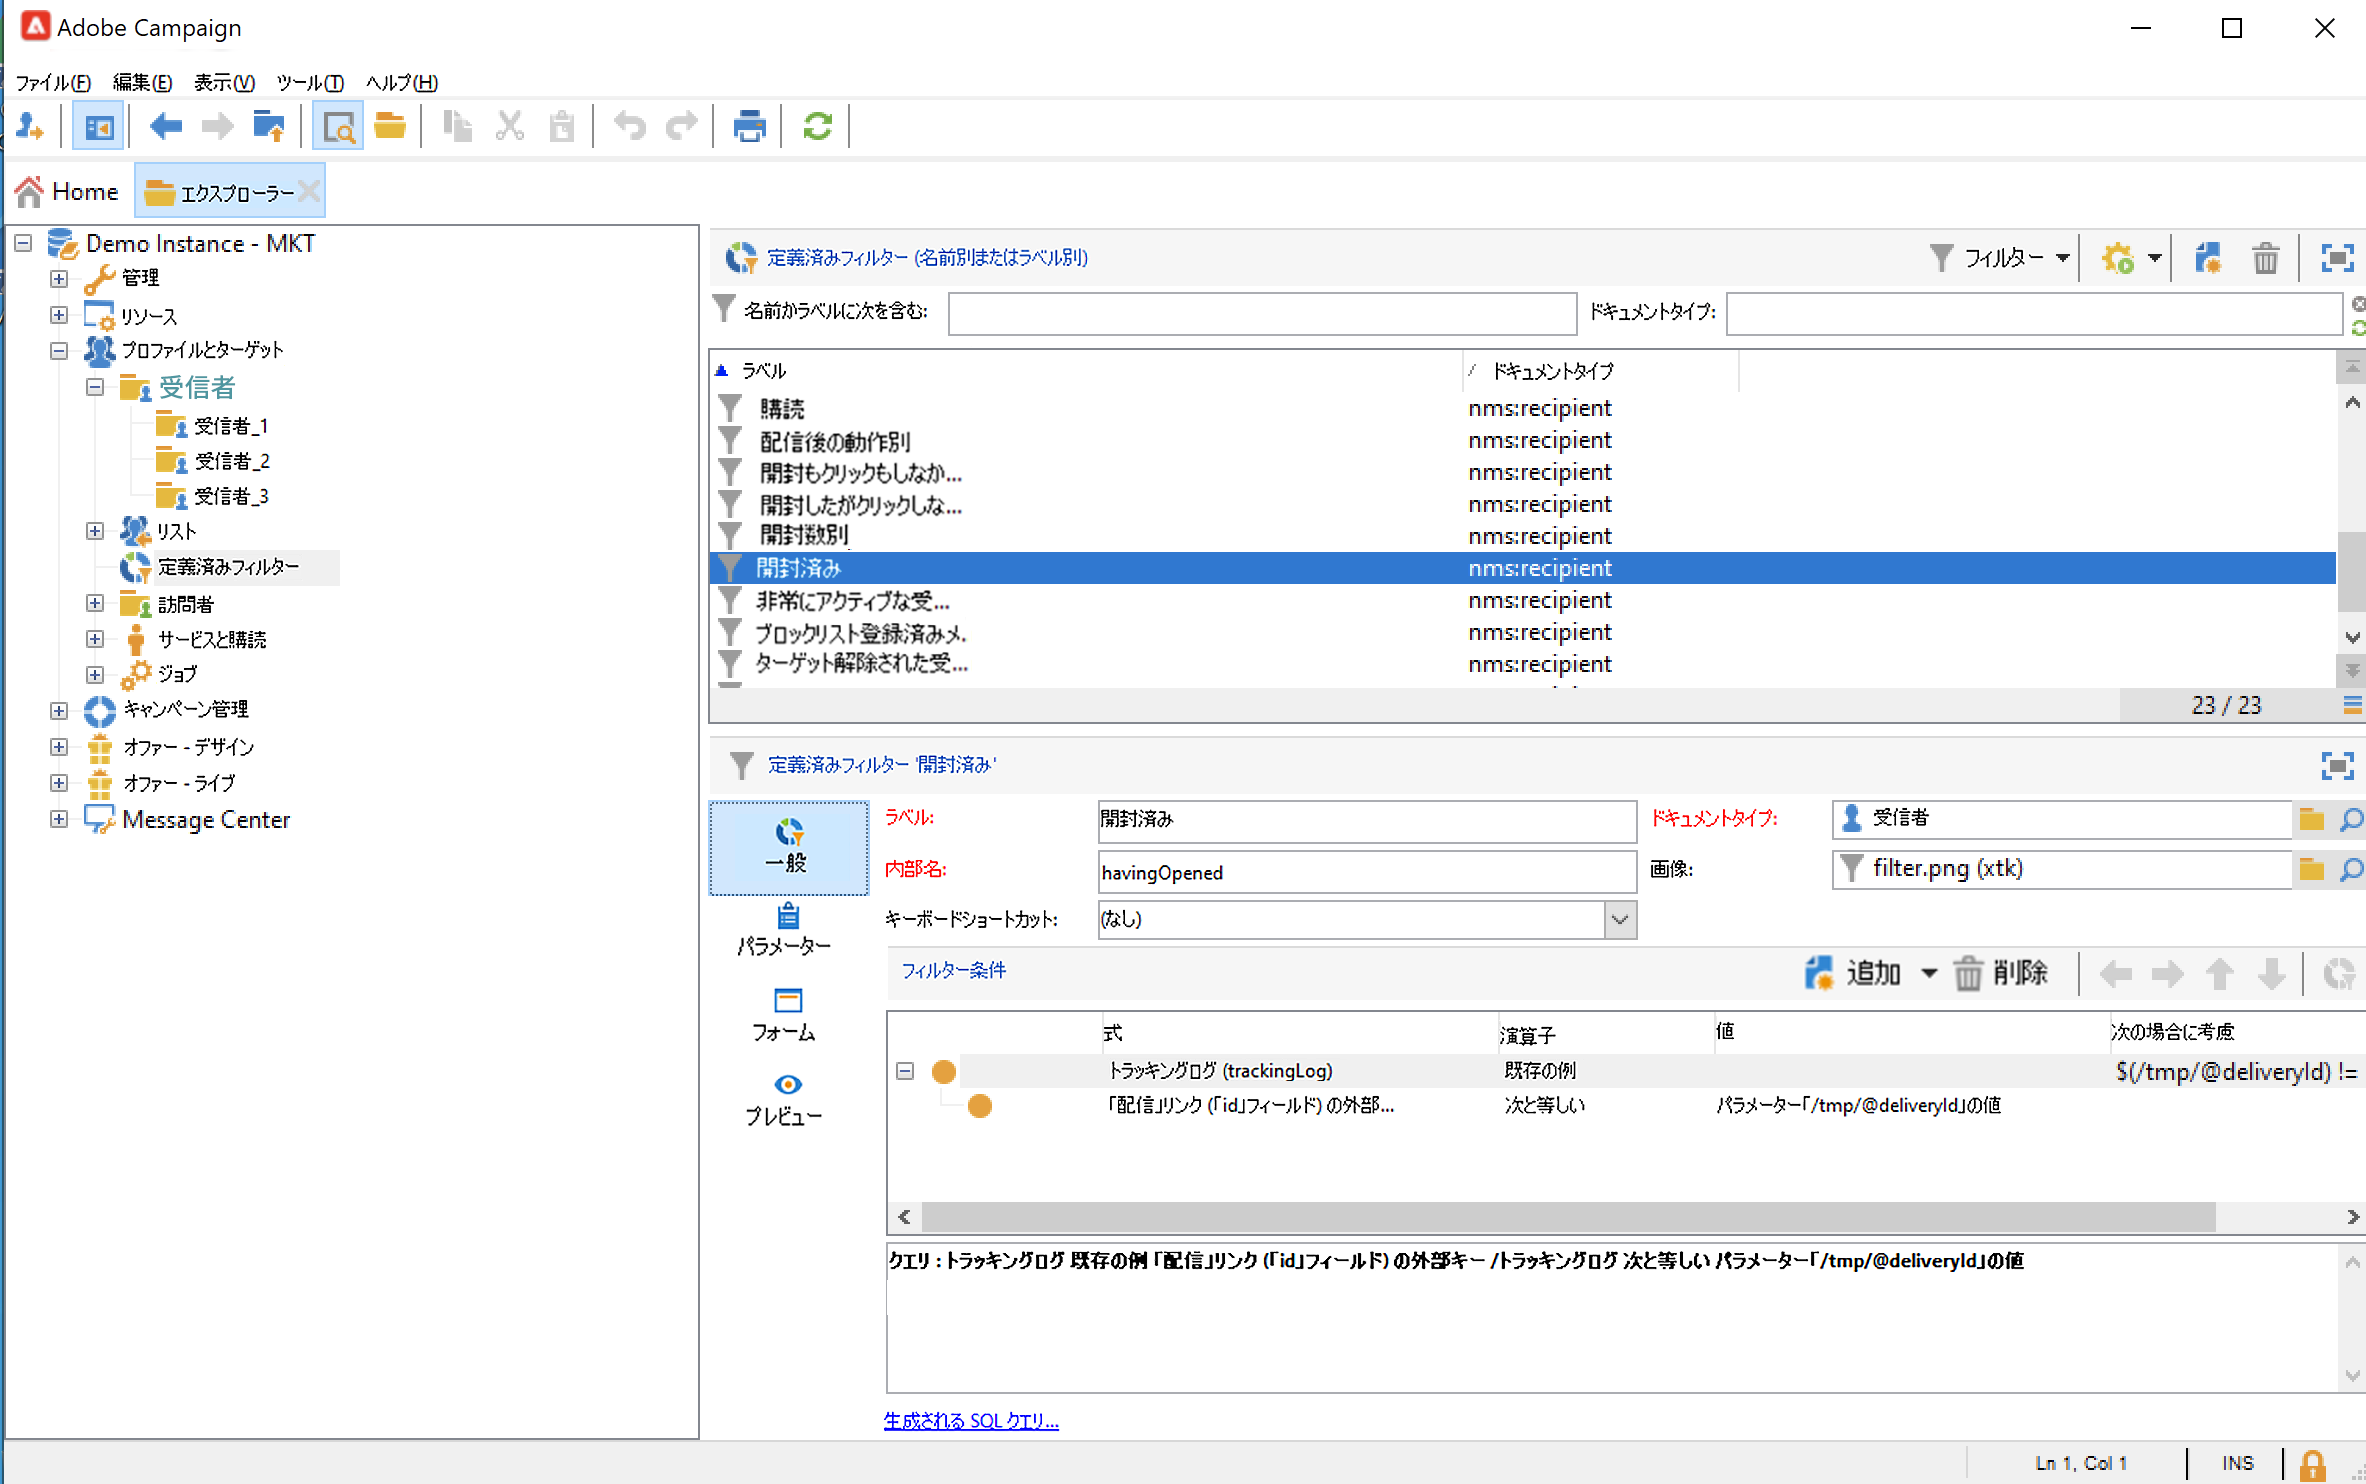Viewport: 2366px width, 1484px height.
Task: Click the magnifier icon next to ドキュメントタイプ 受信者
Action: tap(2350, 819)
